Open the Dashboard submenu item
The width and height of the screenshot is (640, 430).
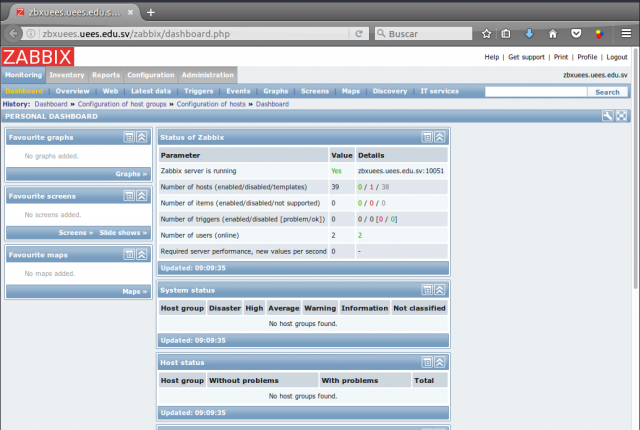coord(24,91)
